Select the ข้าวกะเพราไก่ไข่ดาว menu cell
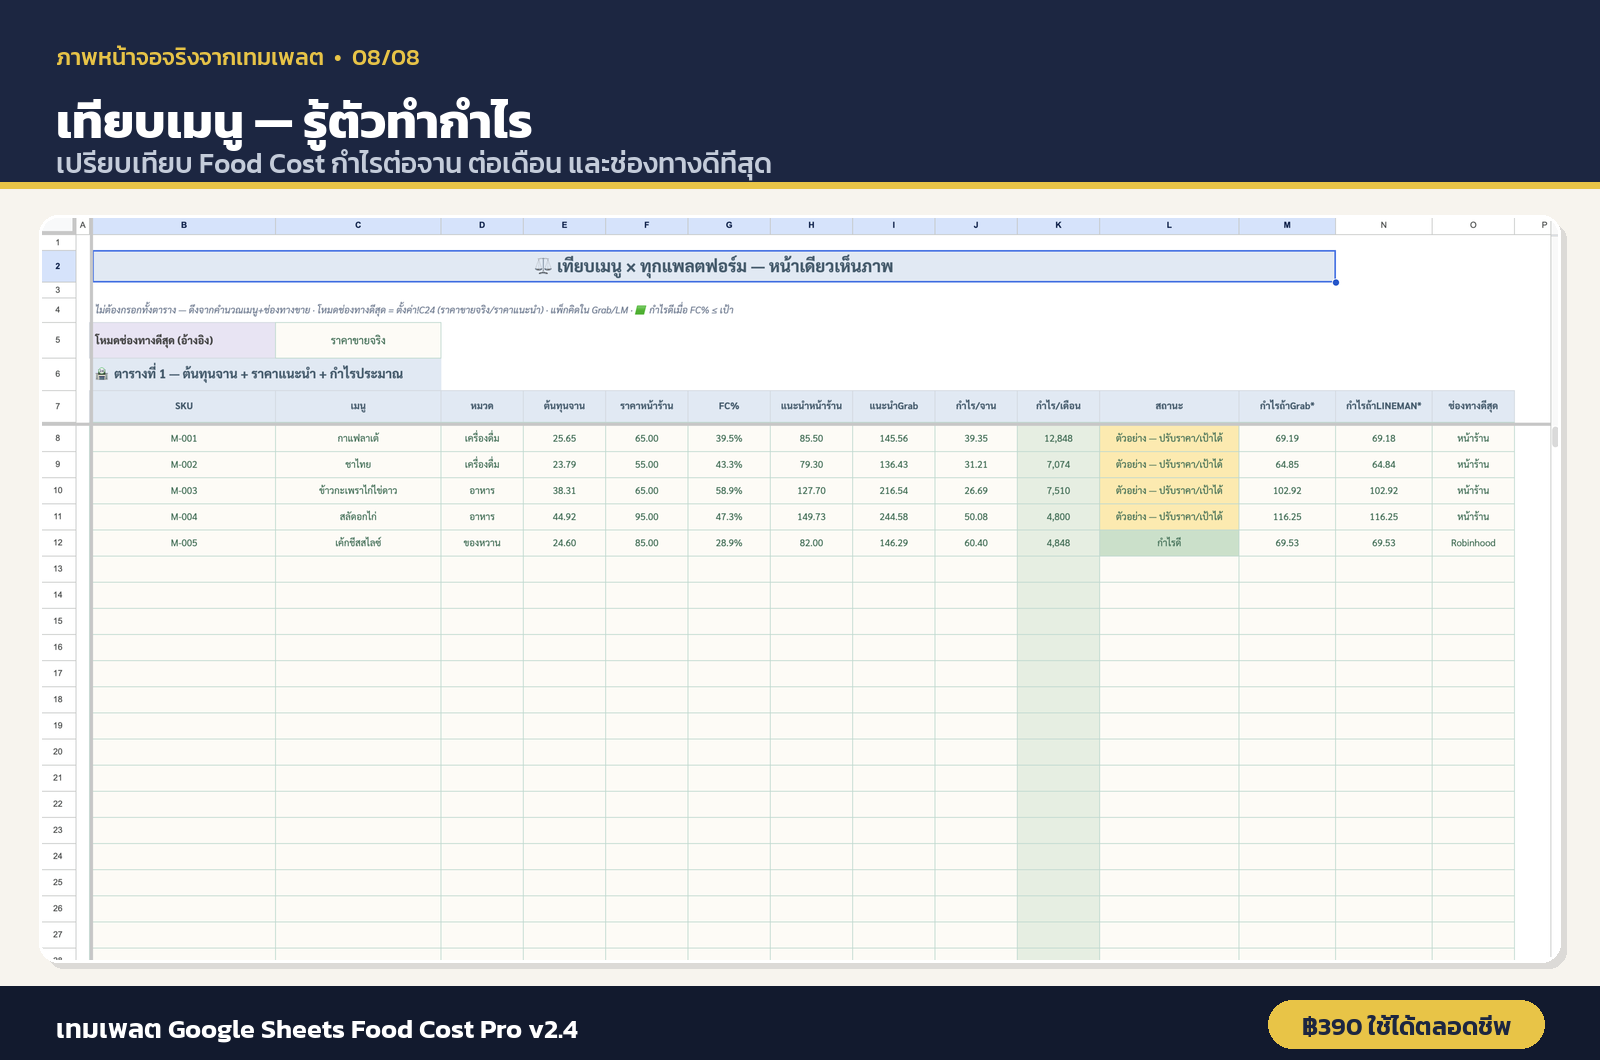 pyautogui.click(x=358, y=491)
